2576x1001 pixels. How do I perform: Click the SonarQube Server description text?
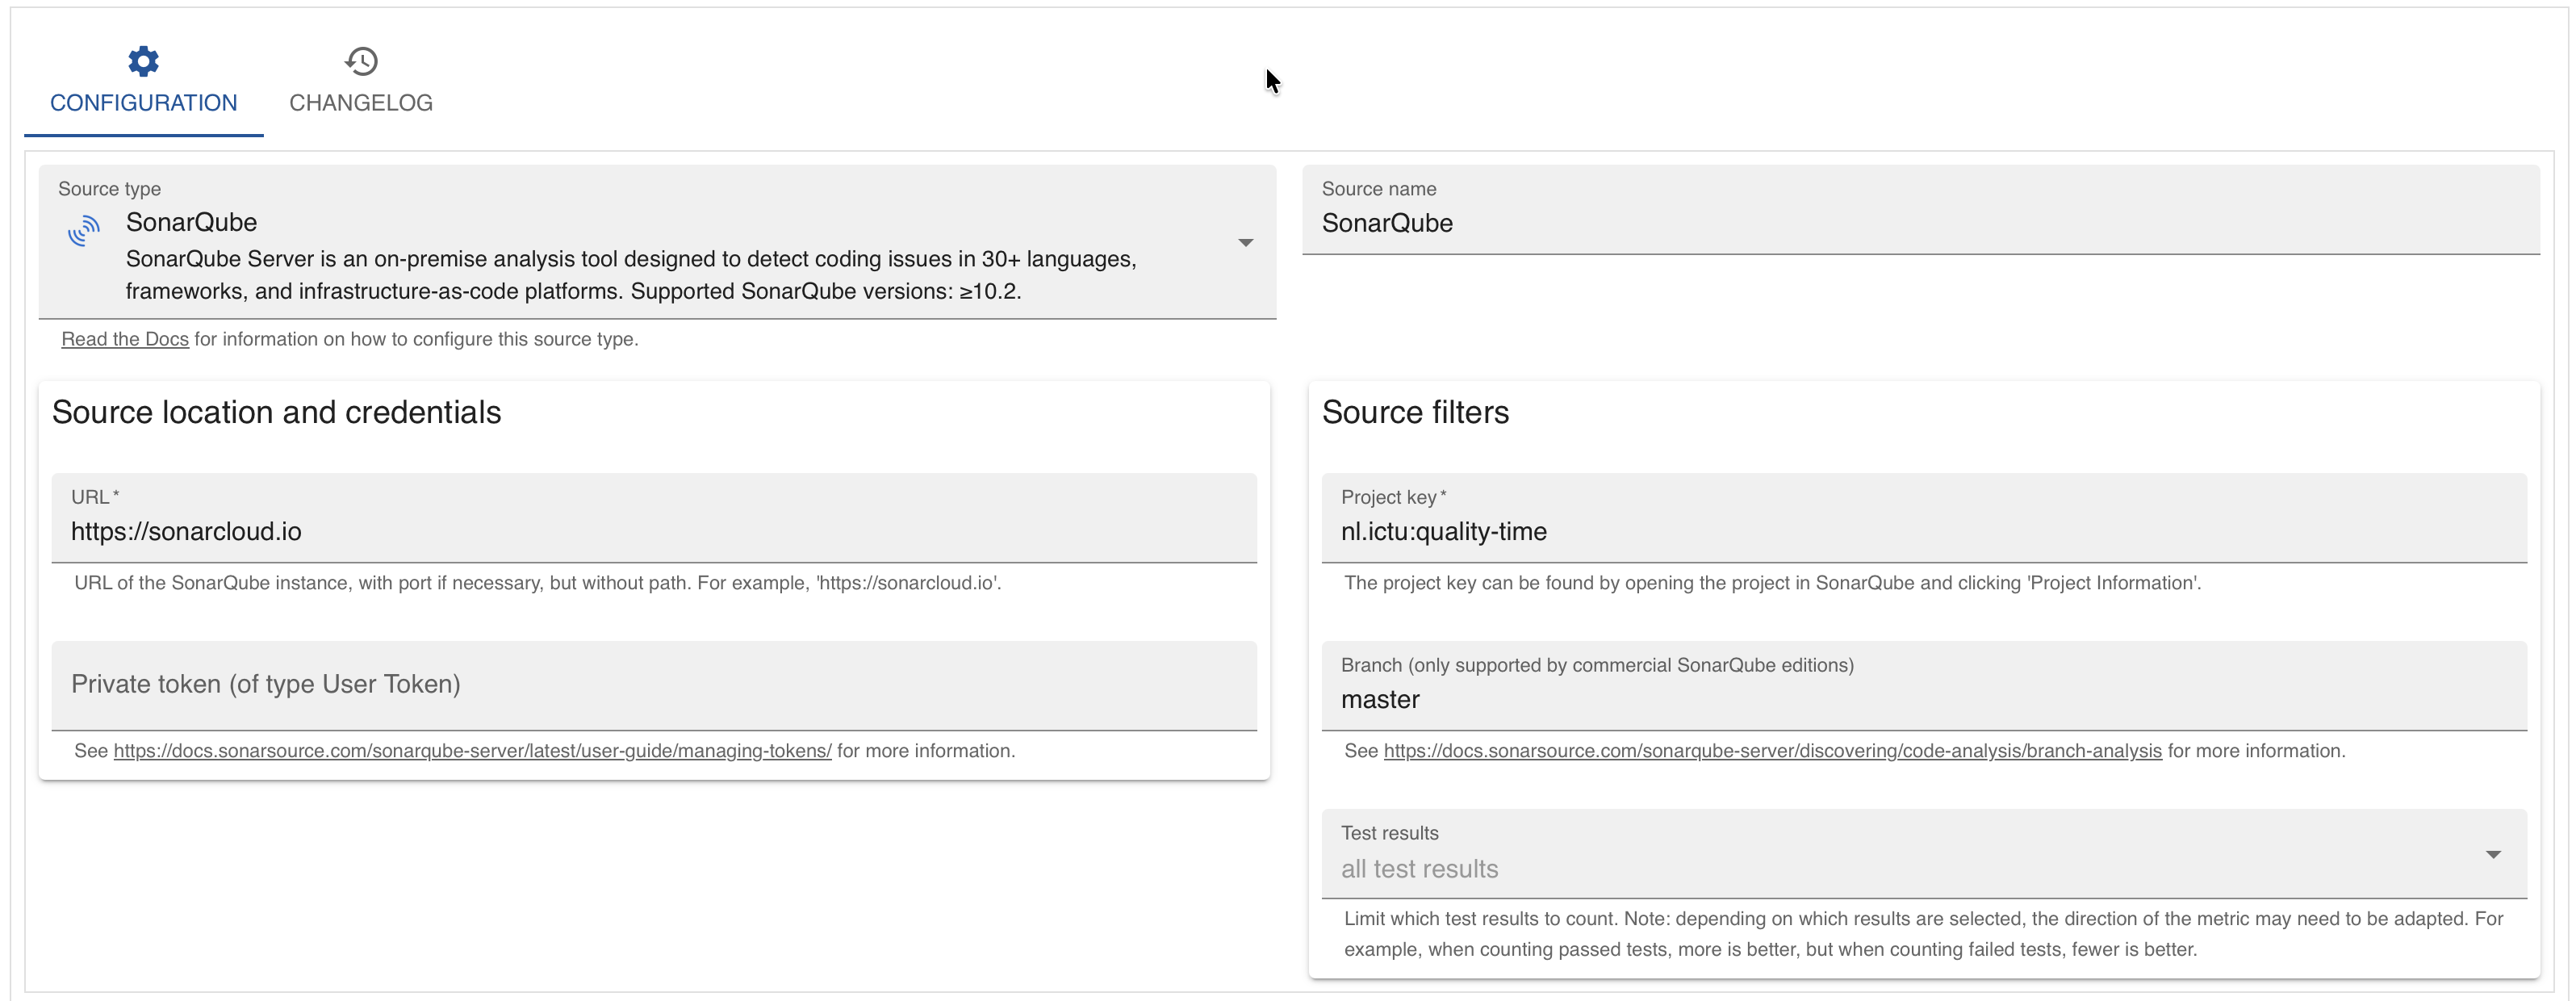coord(631,275)
